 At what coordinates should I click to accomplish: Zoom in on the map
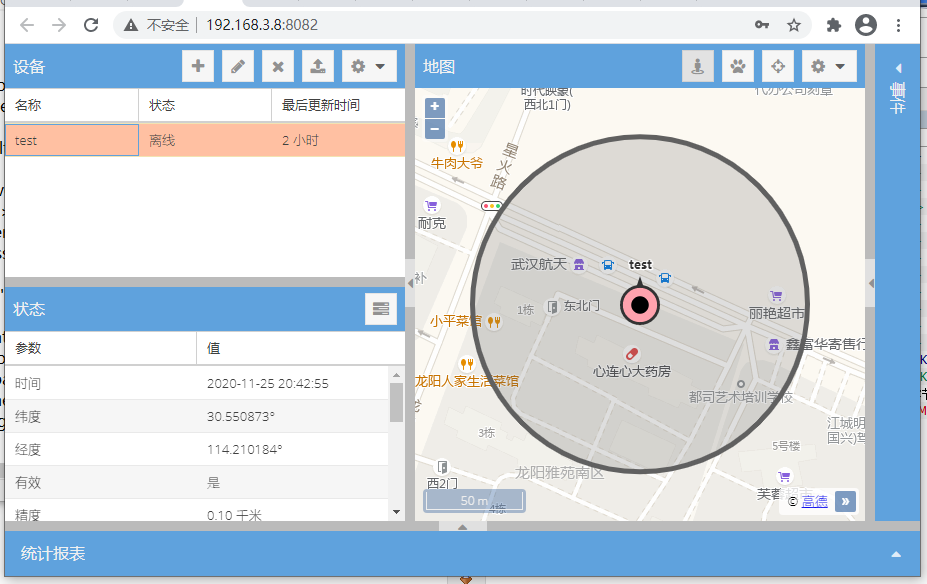coord(435,107)
